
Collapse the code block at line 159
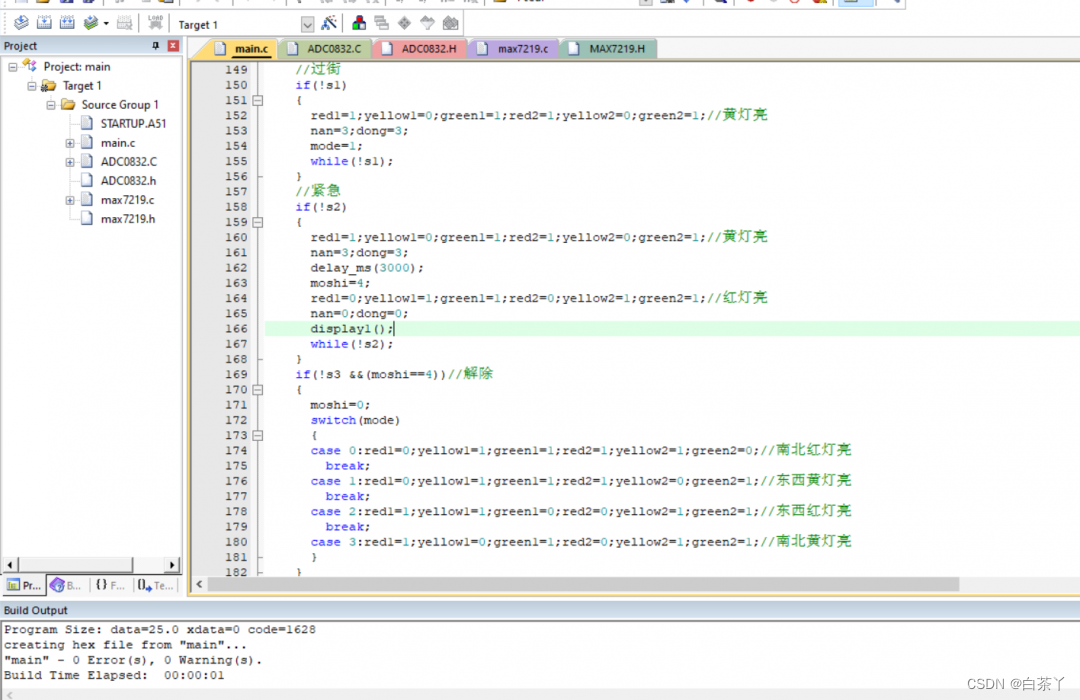pos(258,223)
